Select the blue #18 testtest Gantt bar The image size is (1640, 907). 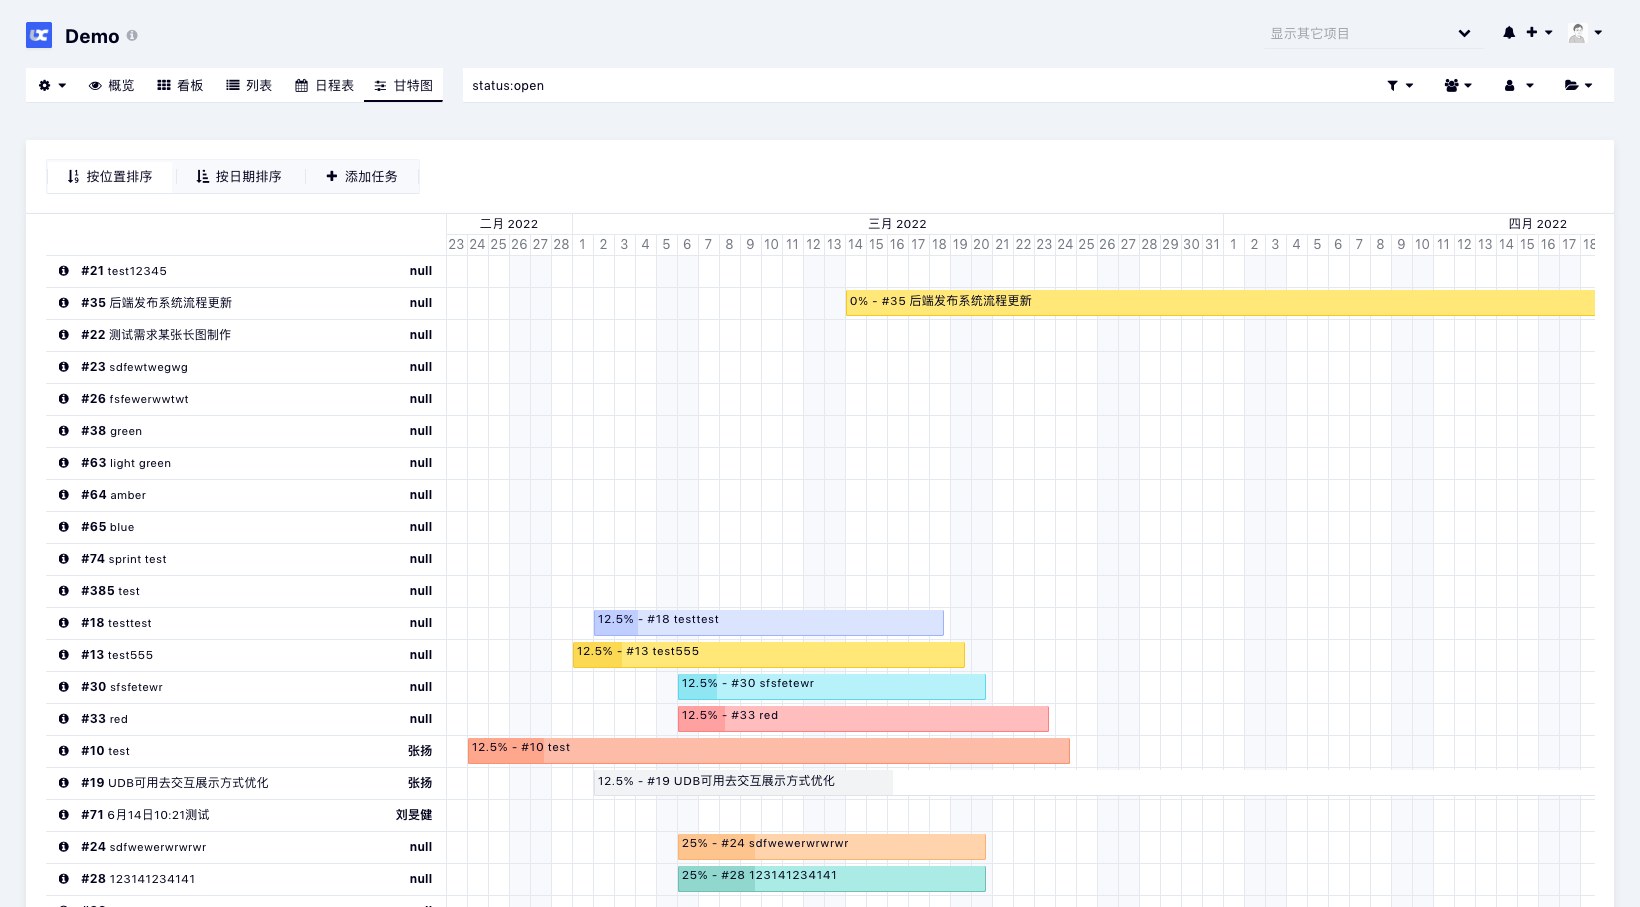click(x=768, y=623)
